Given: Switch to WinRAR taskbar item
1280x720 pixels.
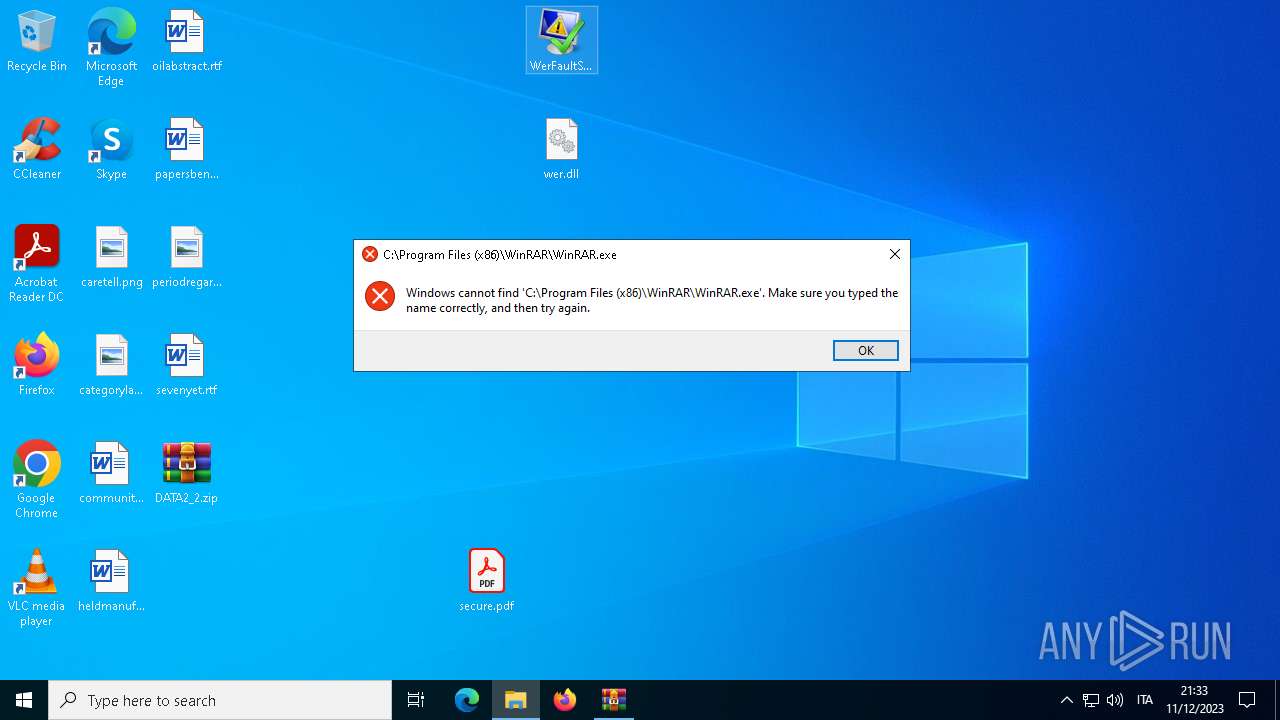Looking at the screenshot, I should tap(614, 700).
